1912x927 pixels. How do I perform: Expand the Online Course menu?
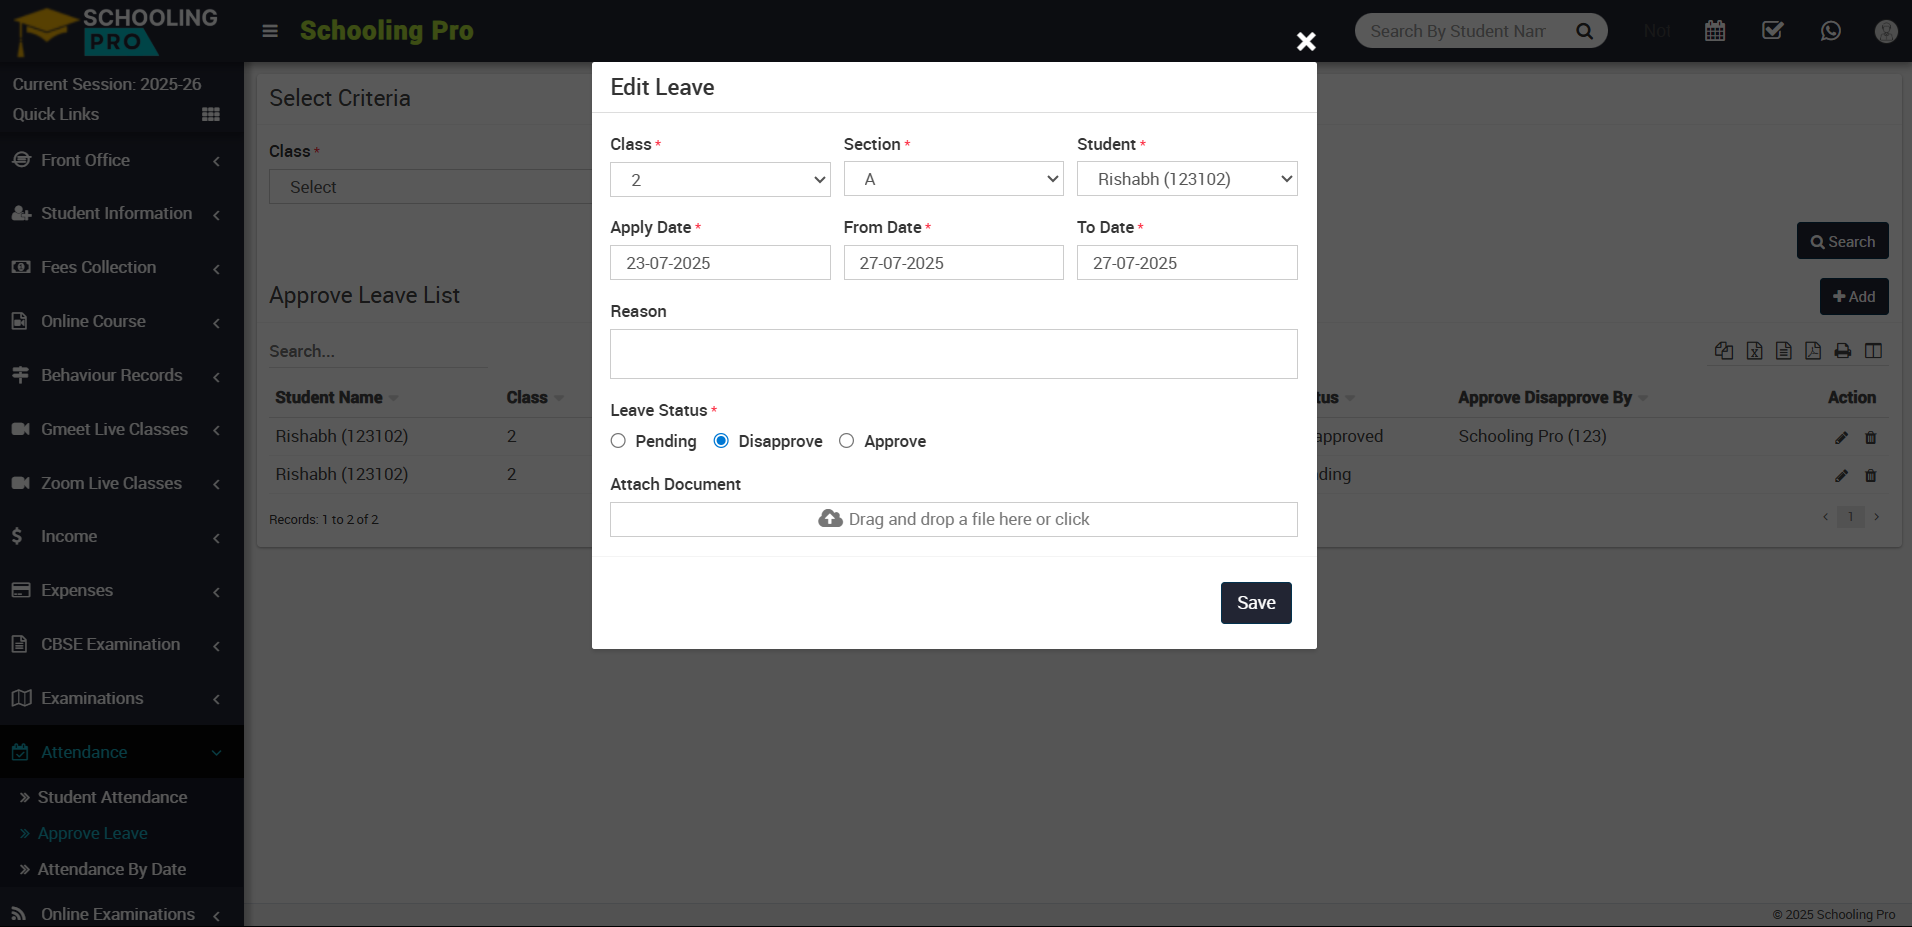(122, 322)
